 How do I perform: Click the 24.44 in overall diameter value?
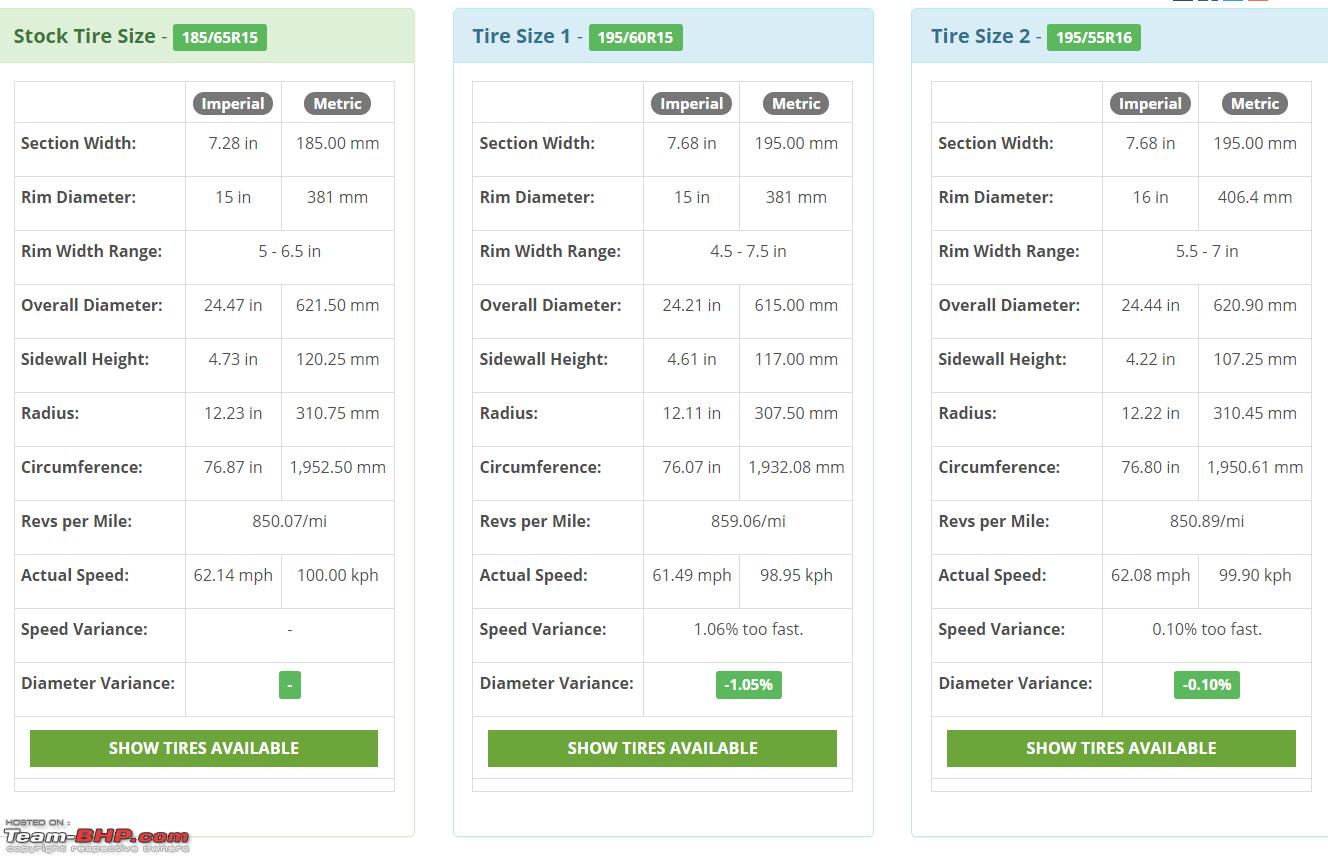(x=1150, y=305)
